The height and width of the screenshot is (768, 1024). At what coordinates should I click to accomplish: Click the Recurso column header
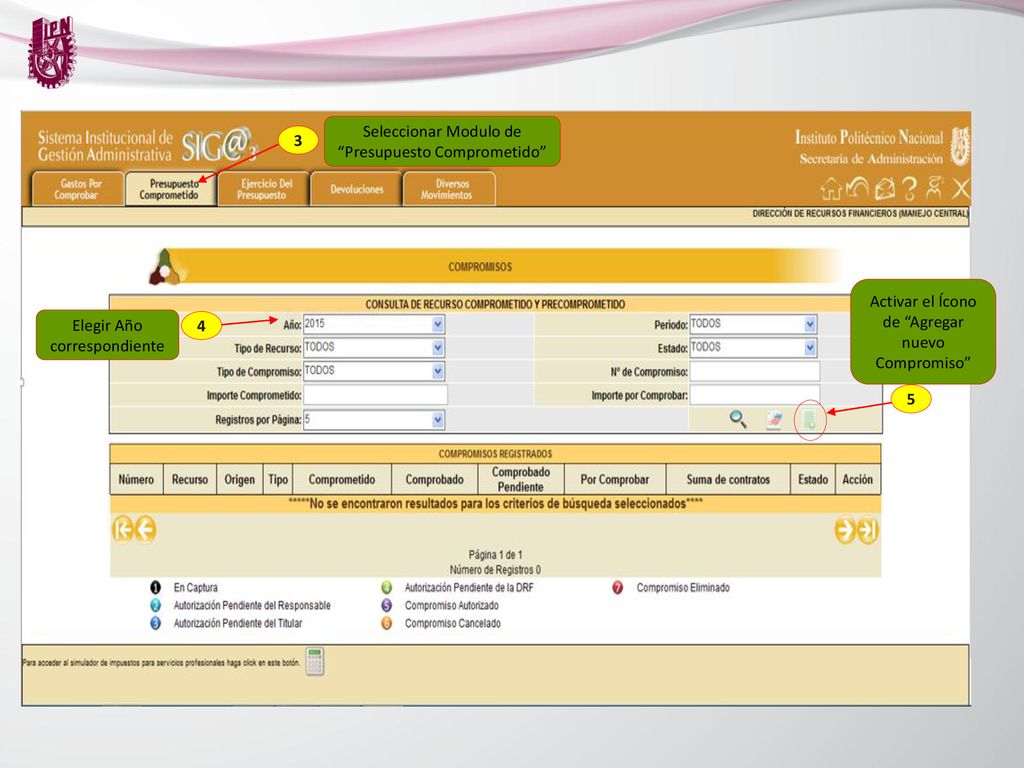189,479
